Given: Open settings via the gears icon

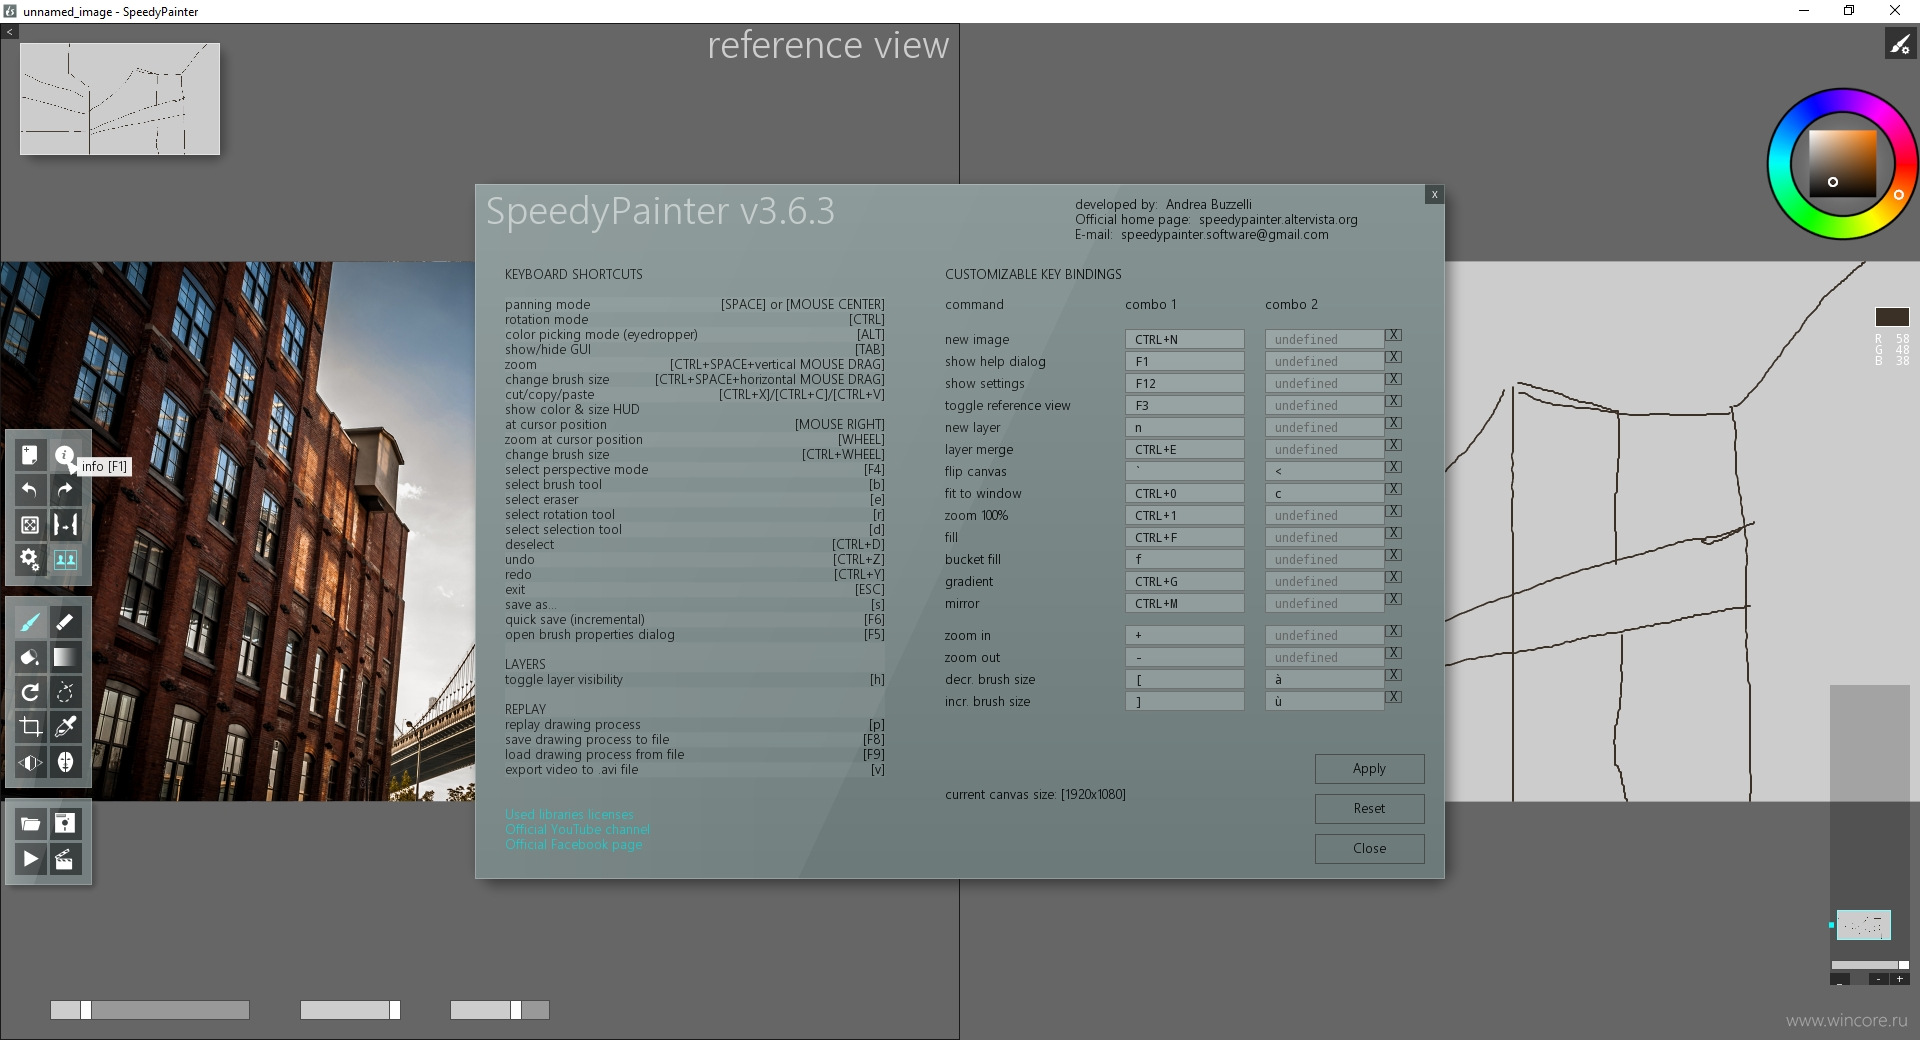Looking at the screenshot, I should click(30, 560).
